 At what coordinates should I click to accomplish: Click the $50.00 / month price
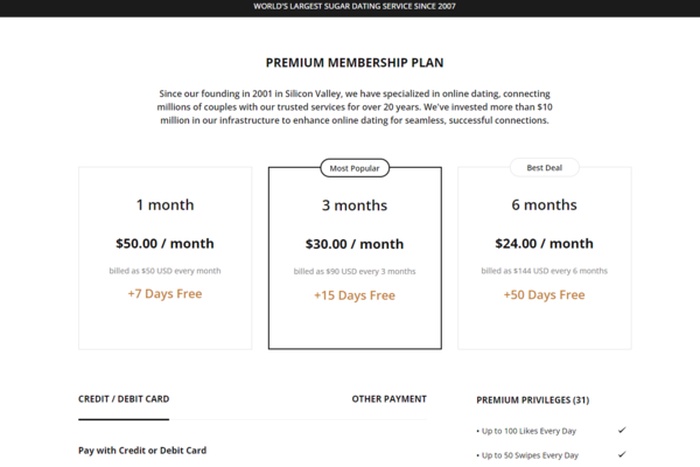165,243
